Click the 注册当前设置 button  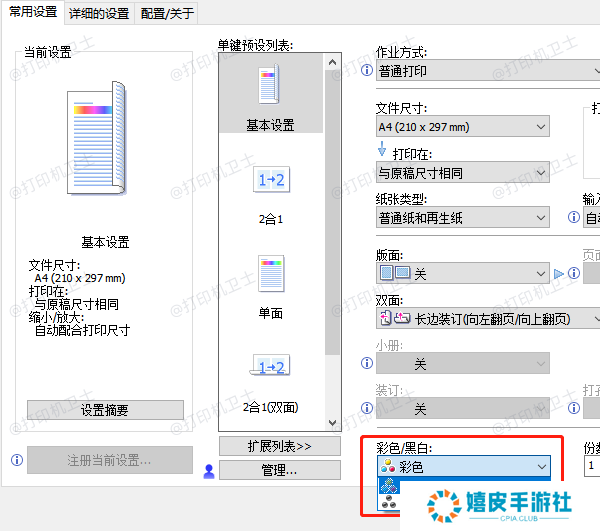pyautogui.click(x=109, y=460)
